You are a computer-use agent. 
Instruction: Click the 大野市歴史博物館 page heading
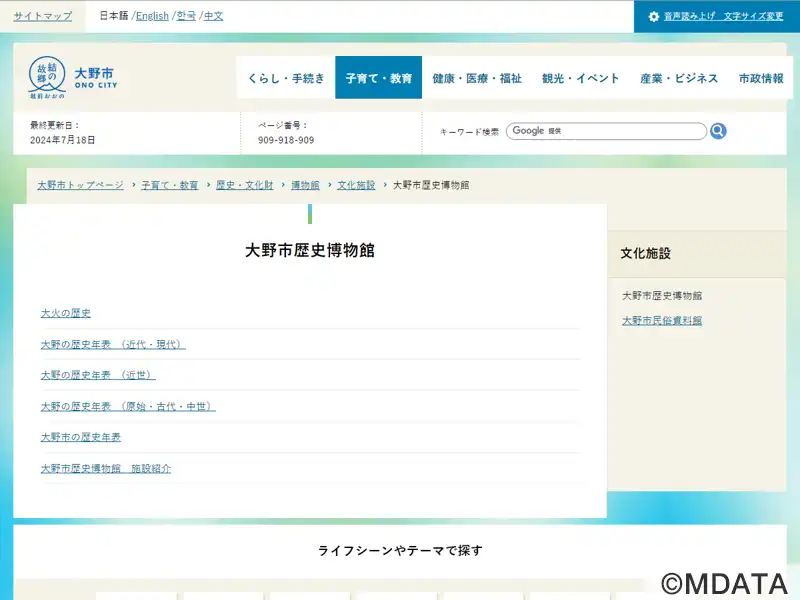(310, 251)
